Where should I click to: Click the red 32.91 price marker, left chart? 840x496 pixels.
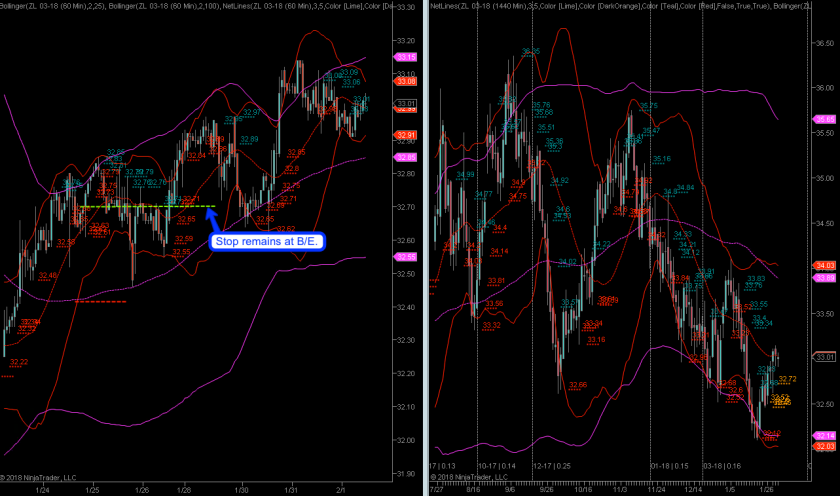[x=406, y=135]
